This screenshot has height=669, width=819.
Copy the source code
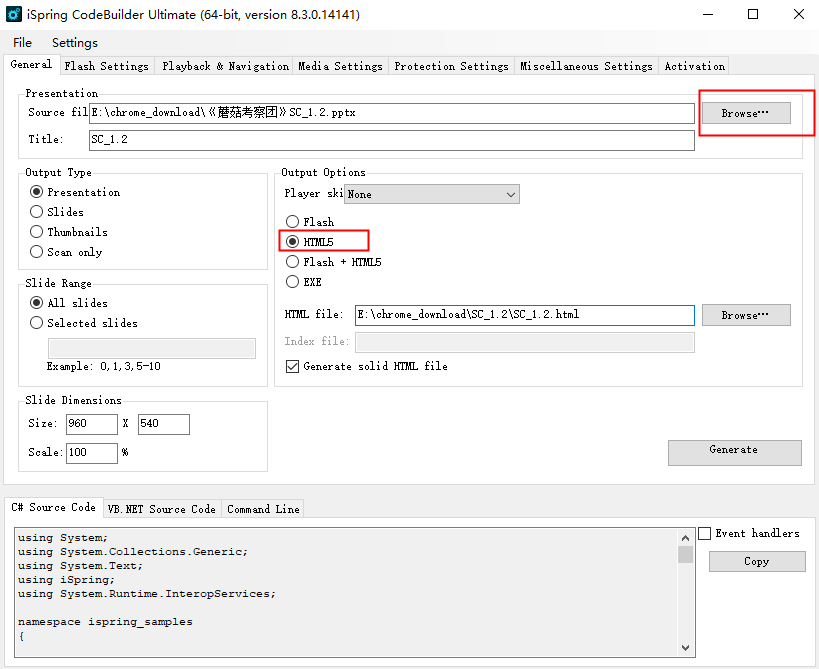[x=757, y=561]
